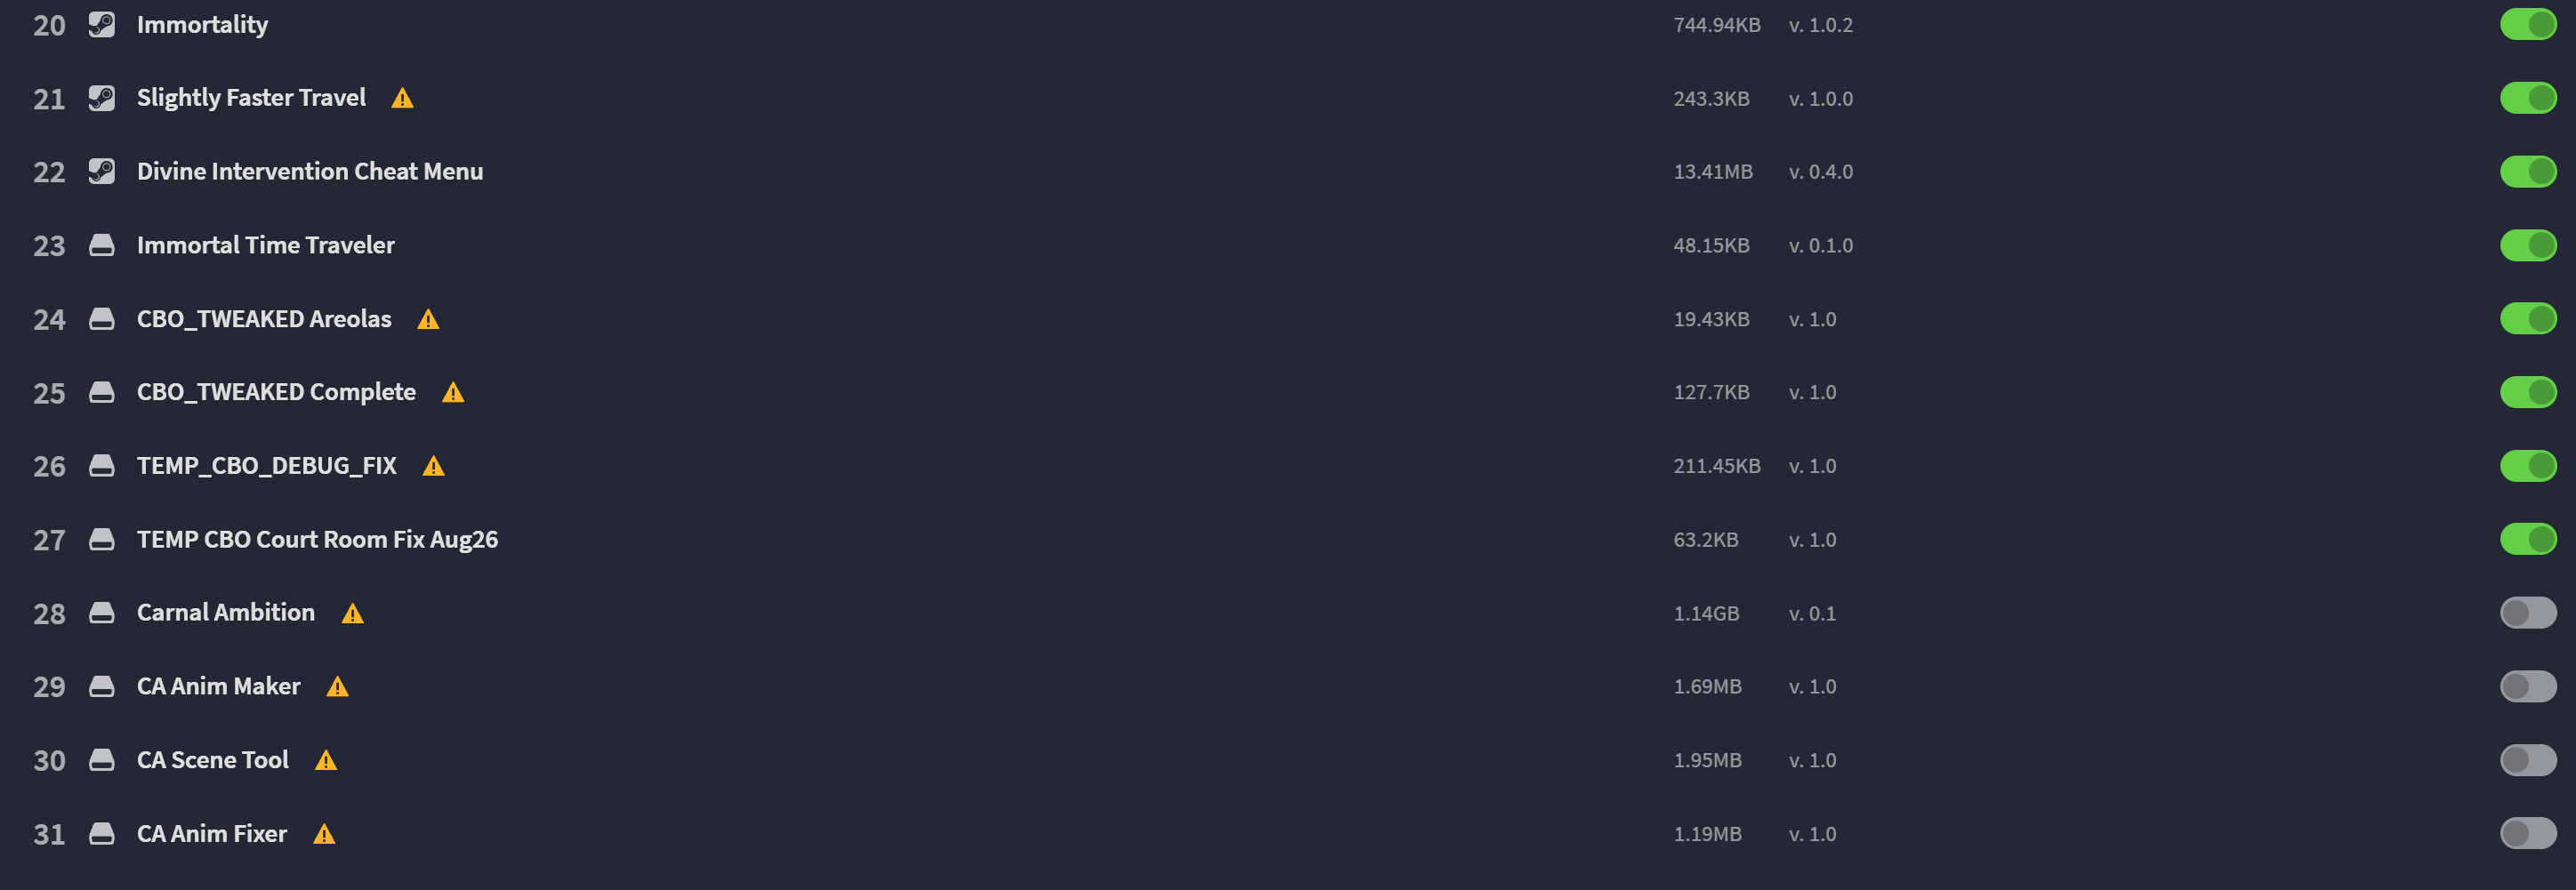This screenshot has width=2576, height=890.
Task: Disable the Immortality mod toggle
Action: click(2528, 24)
